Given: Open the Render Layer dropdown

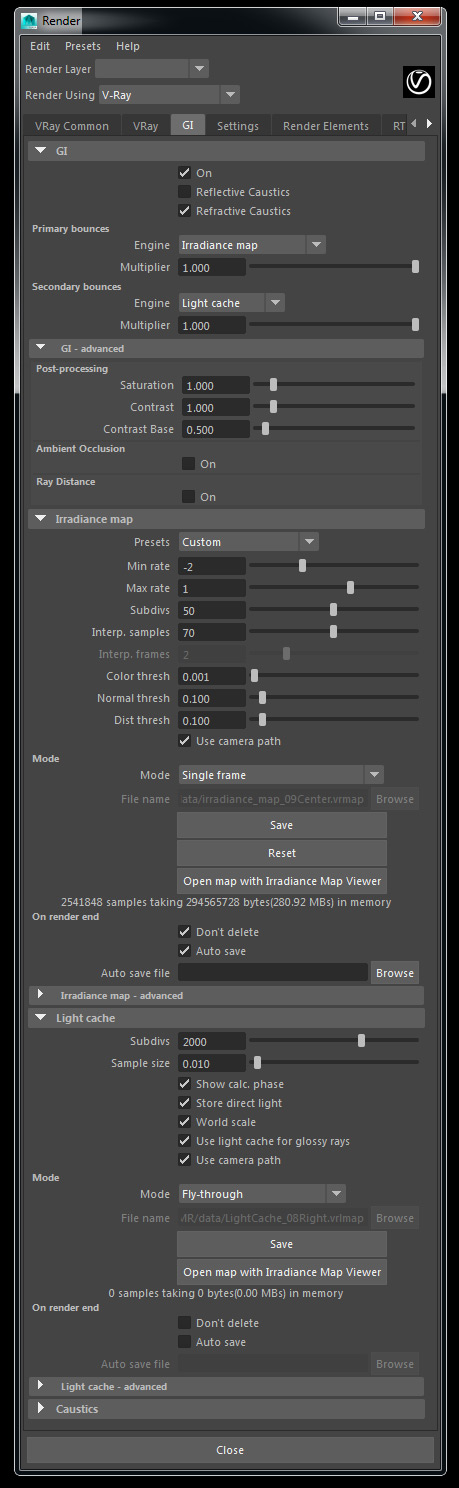Looking at the screenshot, I should (152, 68).
